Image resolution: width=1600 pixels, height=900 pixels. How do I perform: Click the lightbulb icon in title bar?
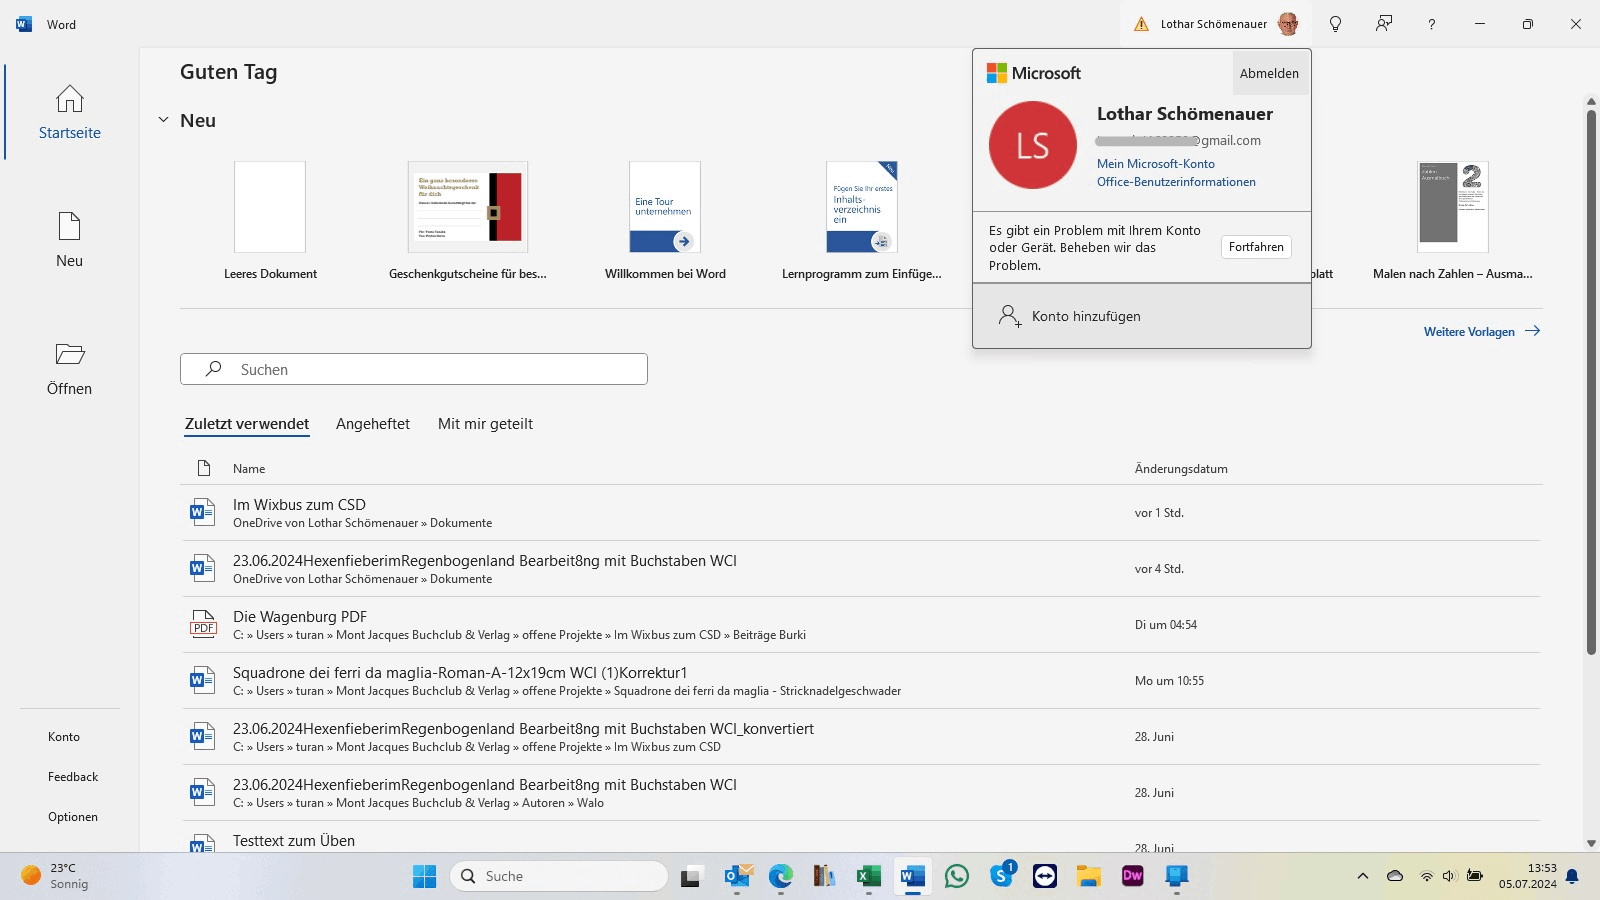(x=1335, y=24)
